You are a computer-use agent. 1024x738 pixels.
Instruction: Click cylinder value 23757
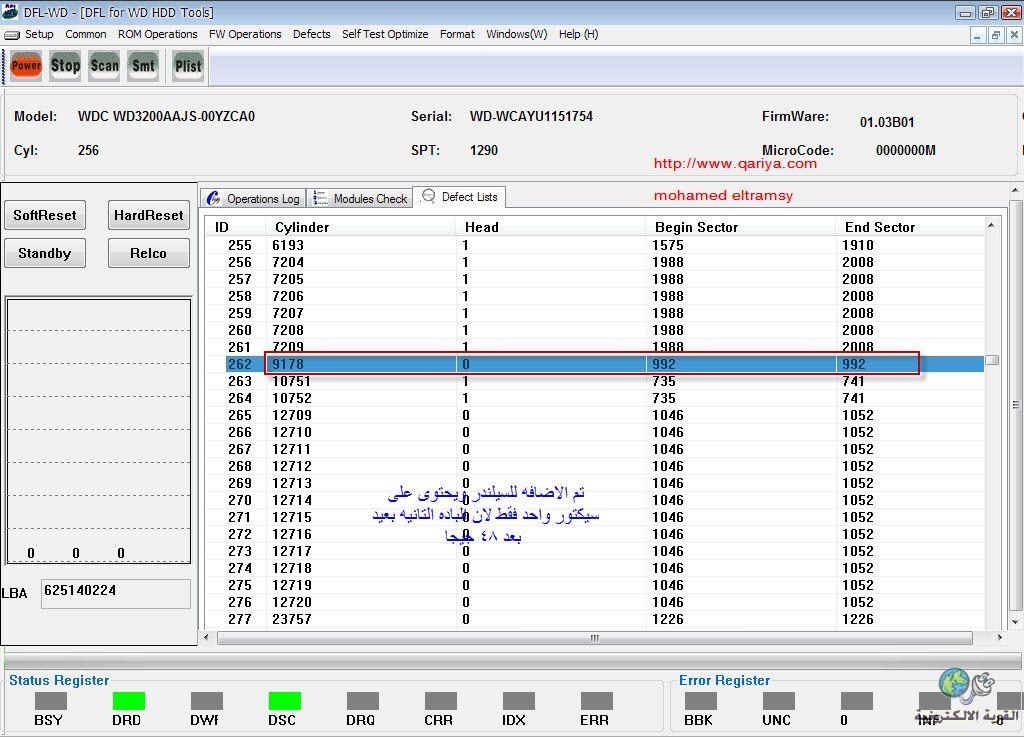tap(292, 618)
